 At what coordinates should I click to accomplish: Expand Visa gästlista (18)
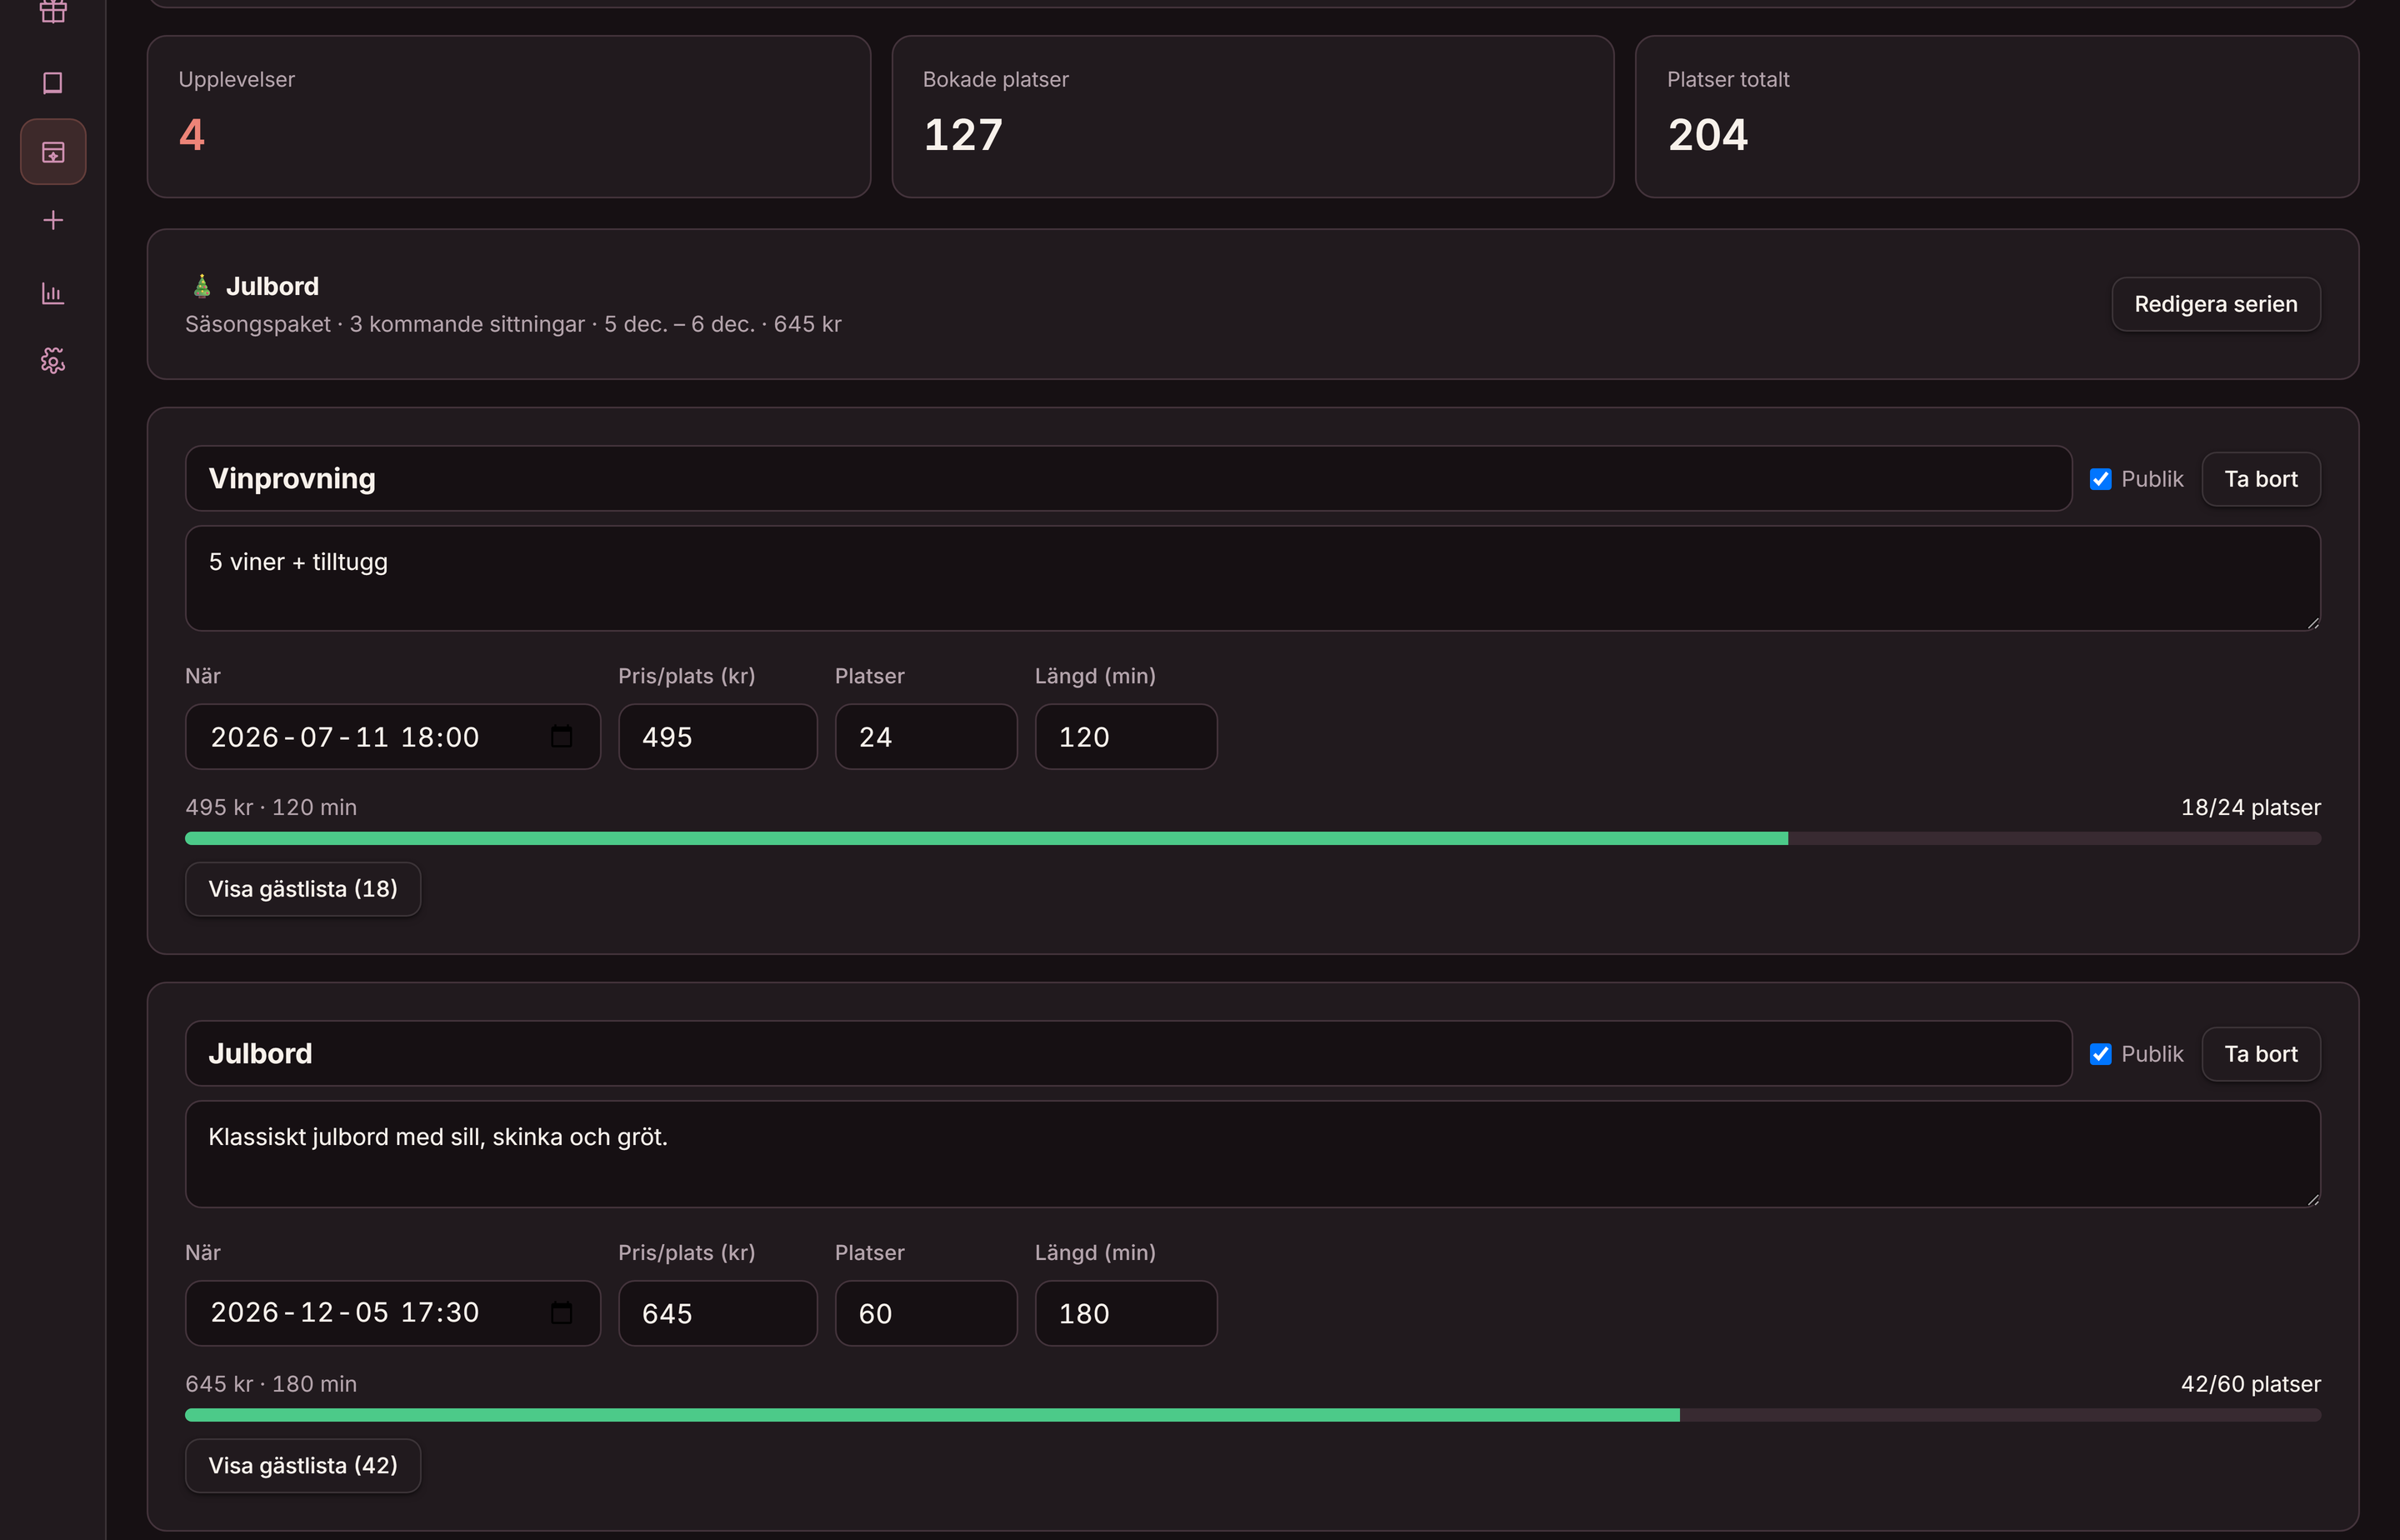303,889
